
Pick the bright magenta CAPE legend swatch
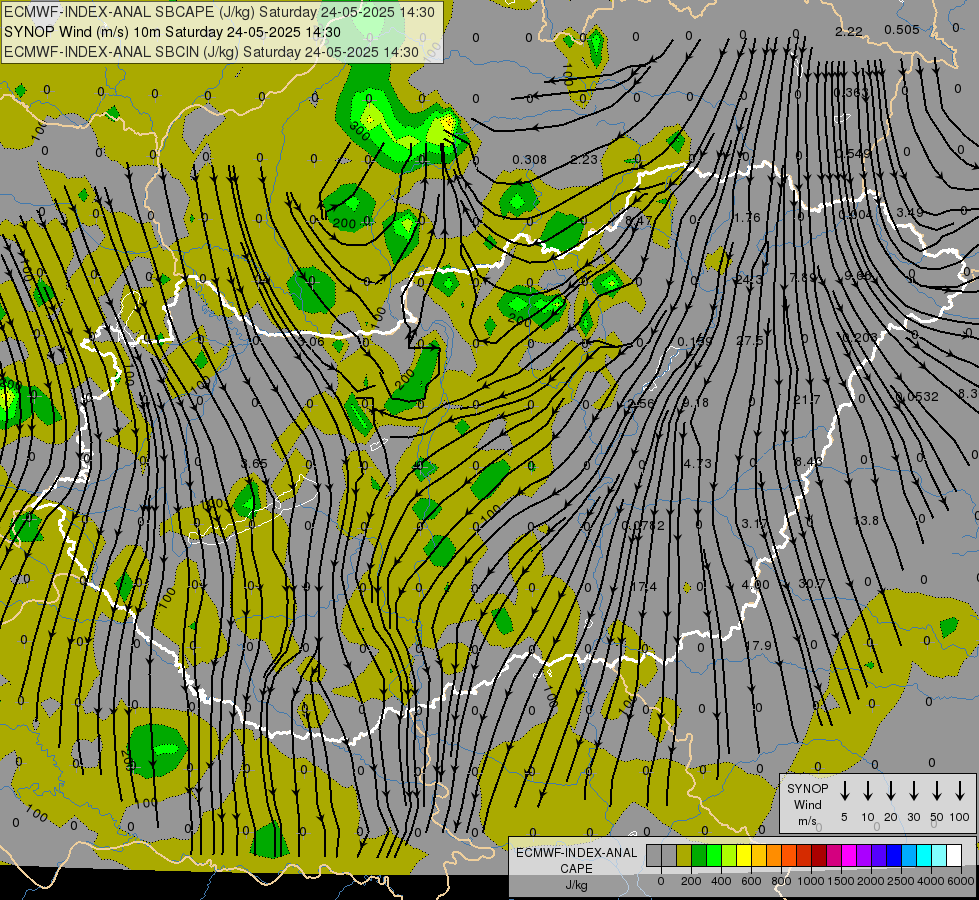pyautogui.click(x=849, y=855)
